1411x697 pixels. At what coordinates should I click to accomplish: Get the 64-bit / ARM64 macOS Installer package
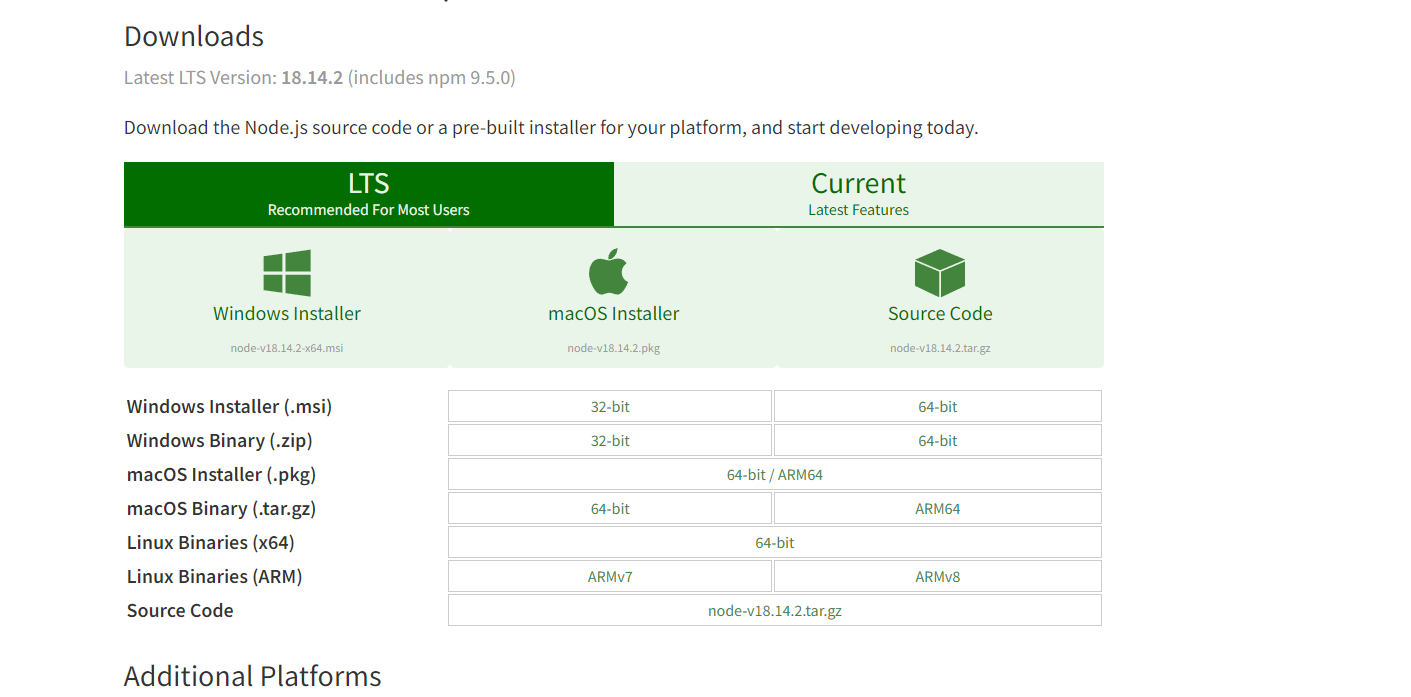click(x=774, y=474)
